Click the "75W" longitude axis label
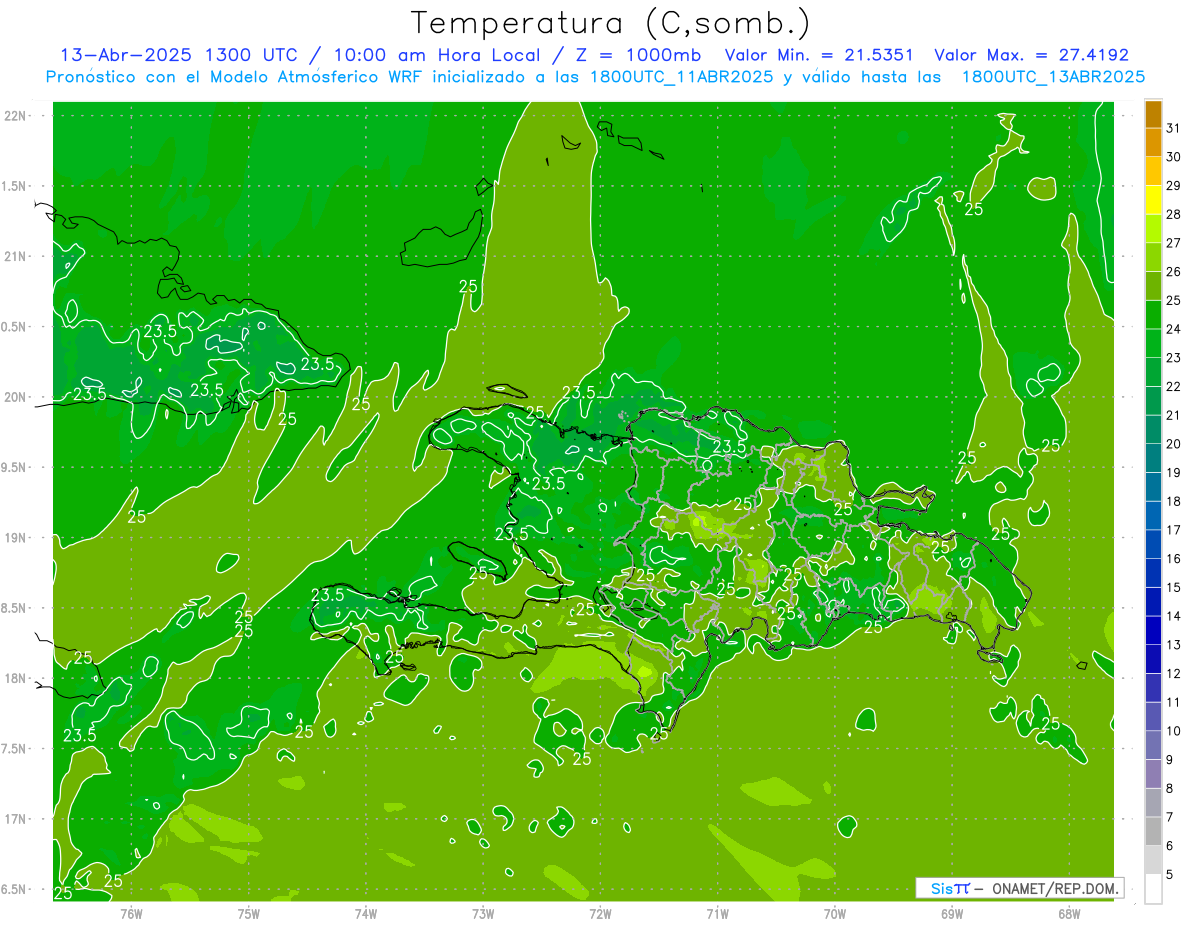 pos(249,913)
